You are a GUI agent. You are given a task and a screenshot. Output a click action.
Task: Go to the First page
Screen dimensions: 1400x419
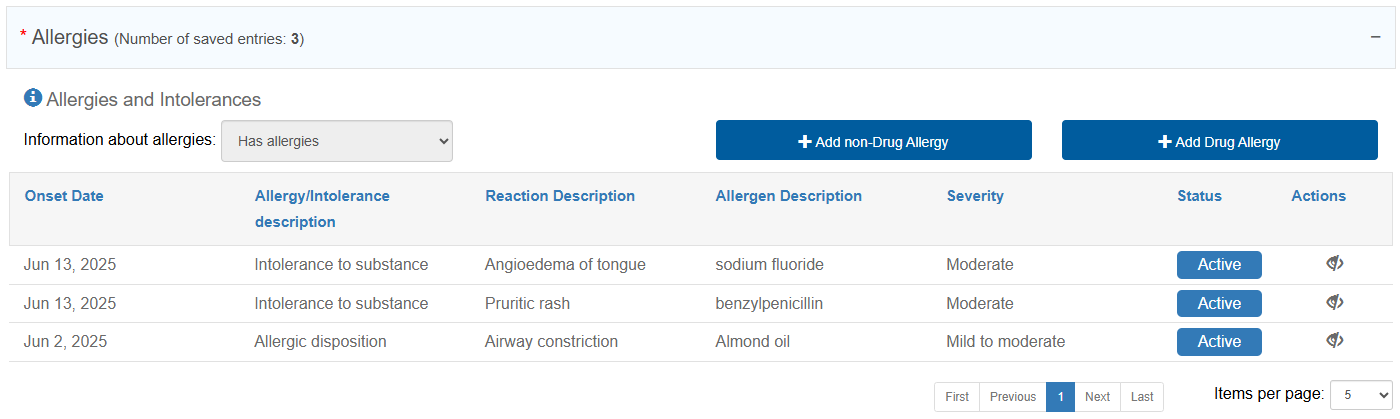[957, 397]
